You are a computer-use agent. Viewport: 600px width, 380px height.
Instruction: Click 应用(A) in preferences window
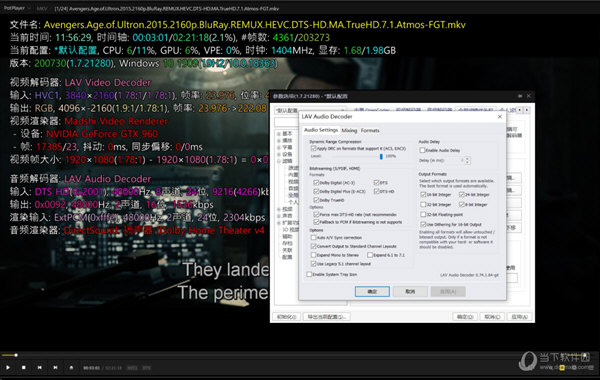520,317
